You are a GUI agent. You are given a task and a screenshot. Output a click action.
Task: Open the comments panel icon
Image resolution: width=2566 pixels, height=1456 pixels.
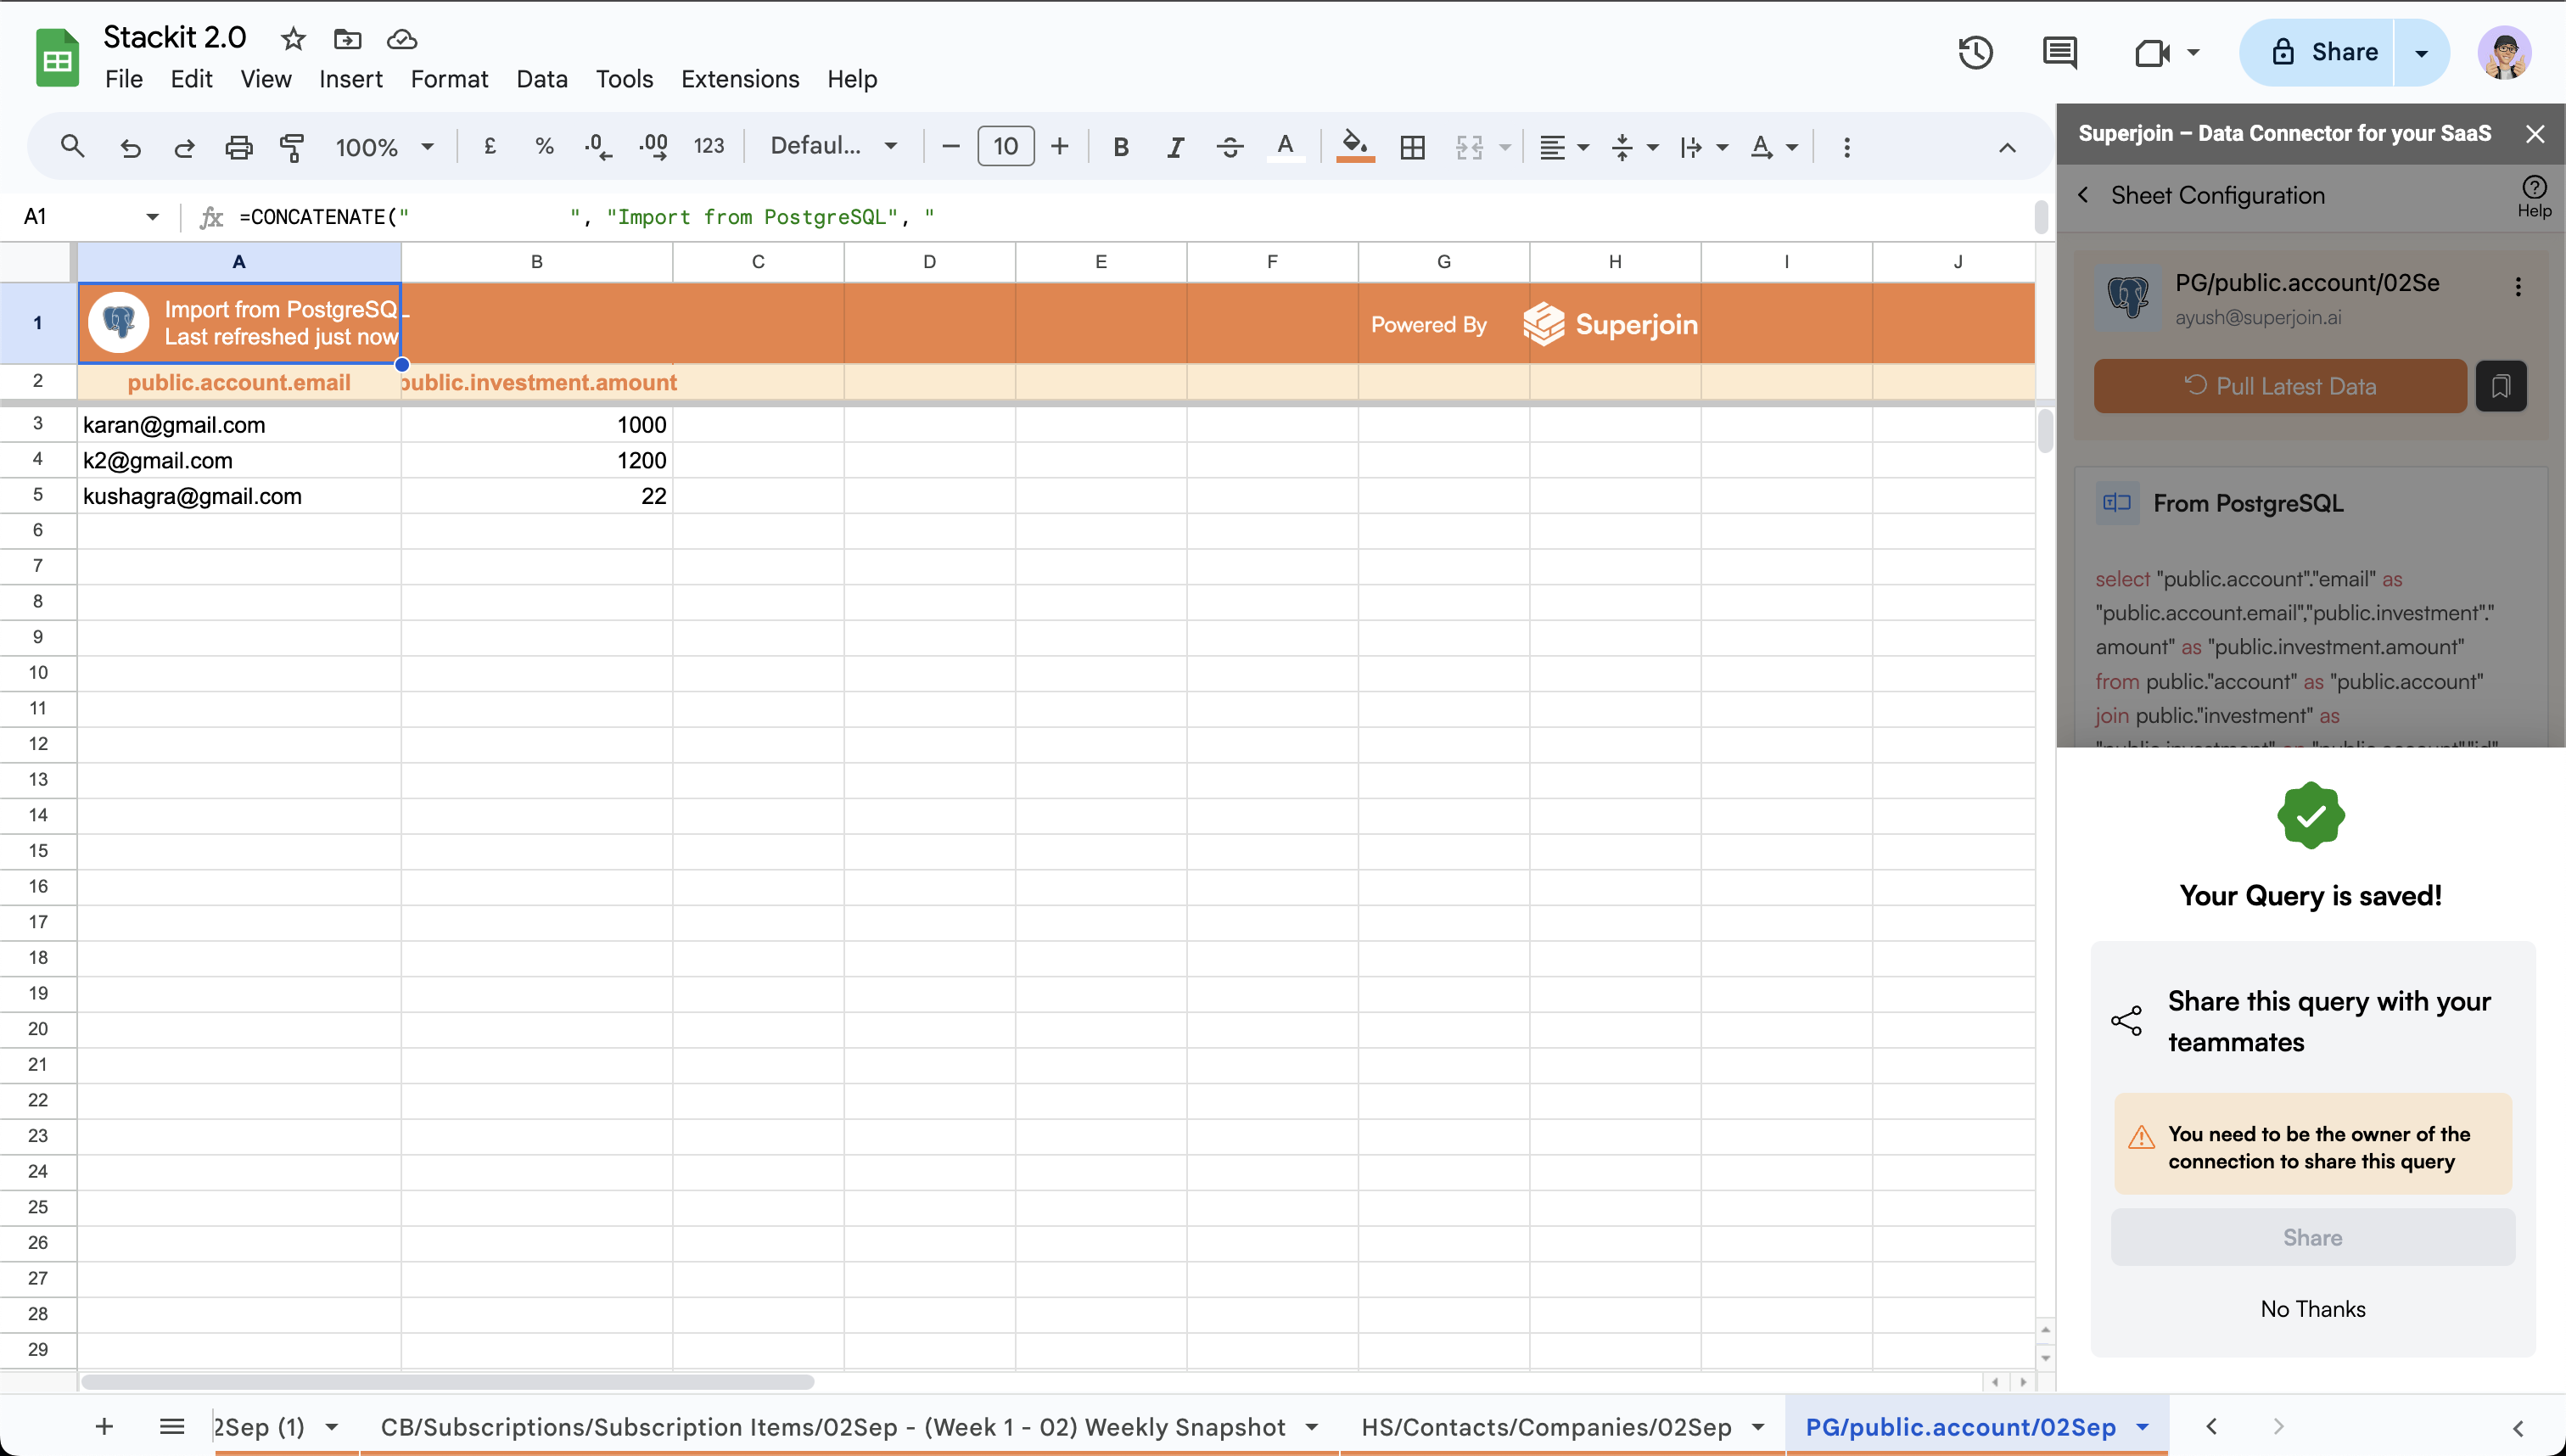(x=2059, y=52)
